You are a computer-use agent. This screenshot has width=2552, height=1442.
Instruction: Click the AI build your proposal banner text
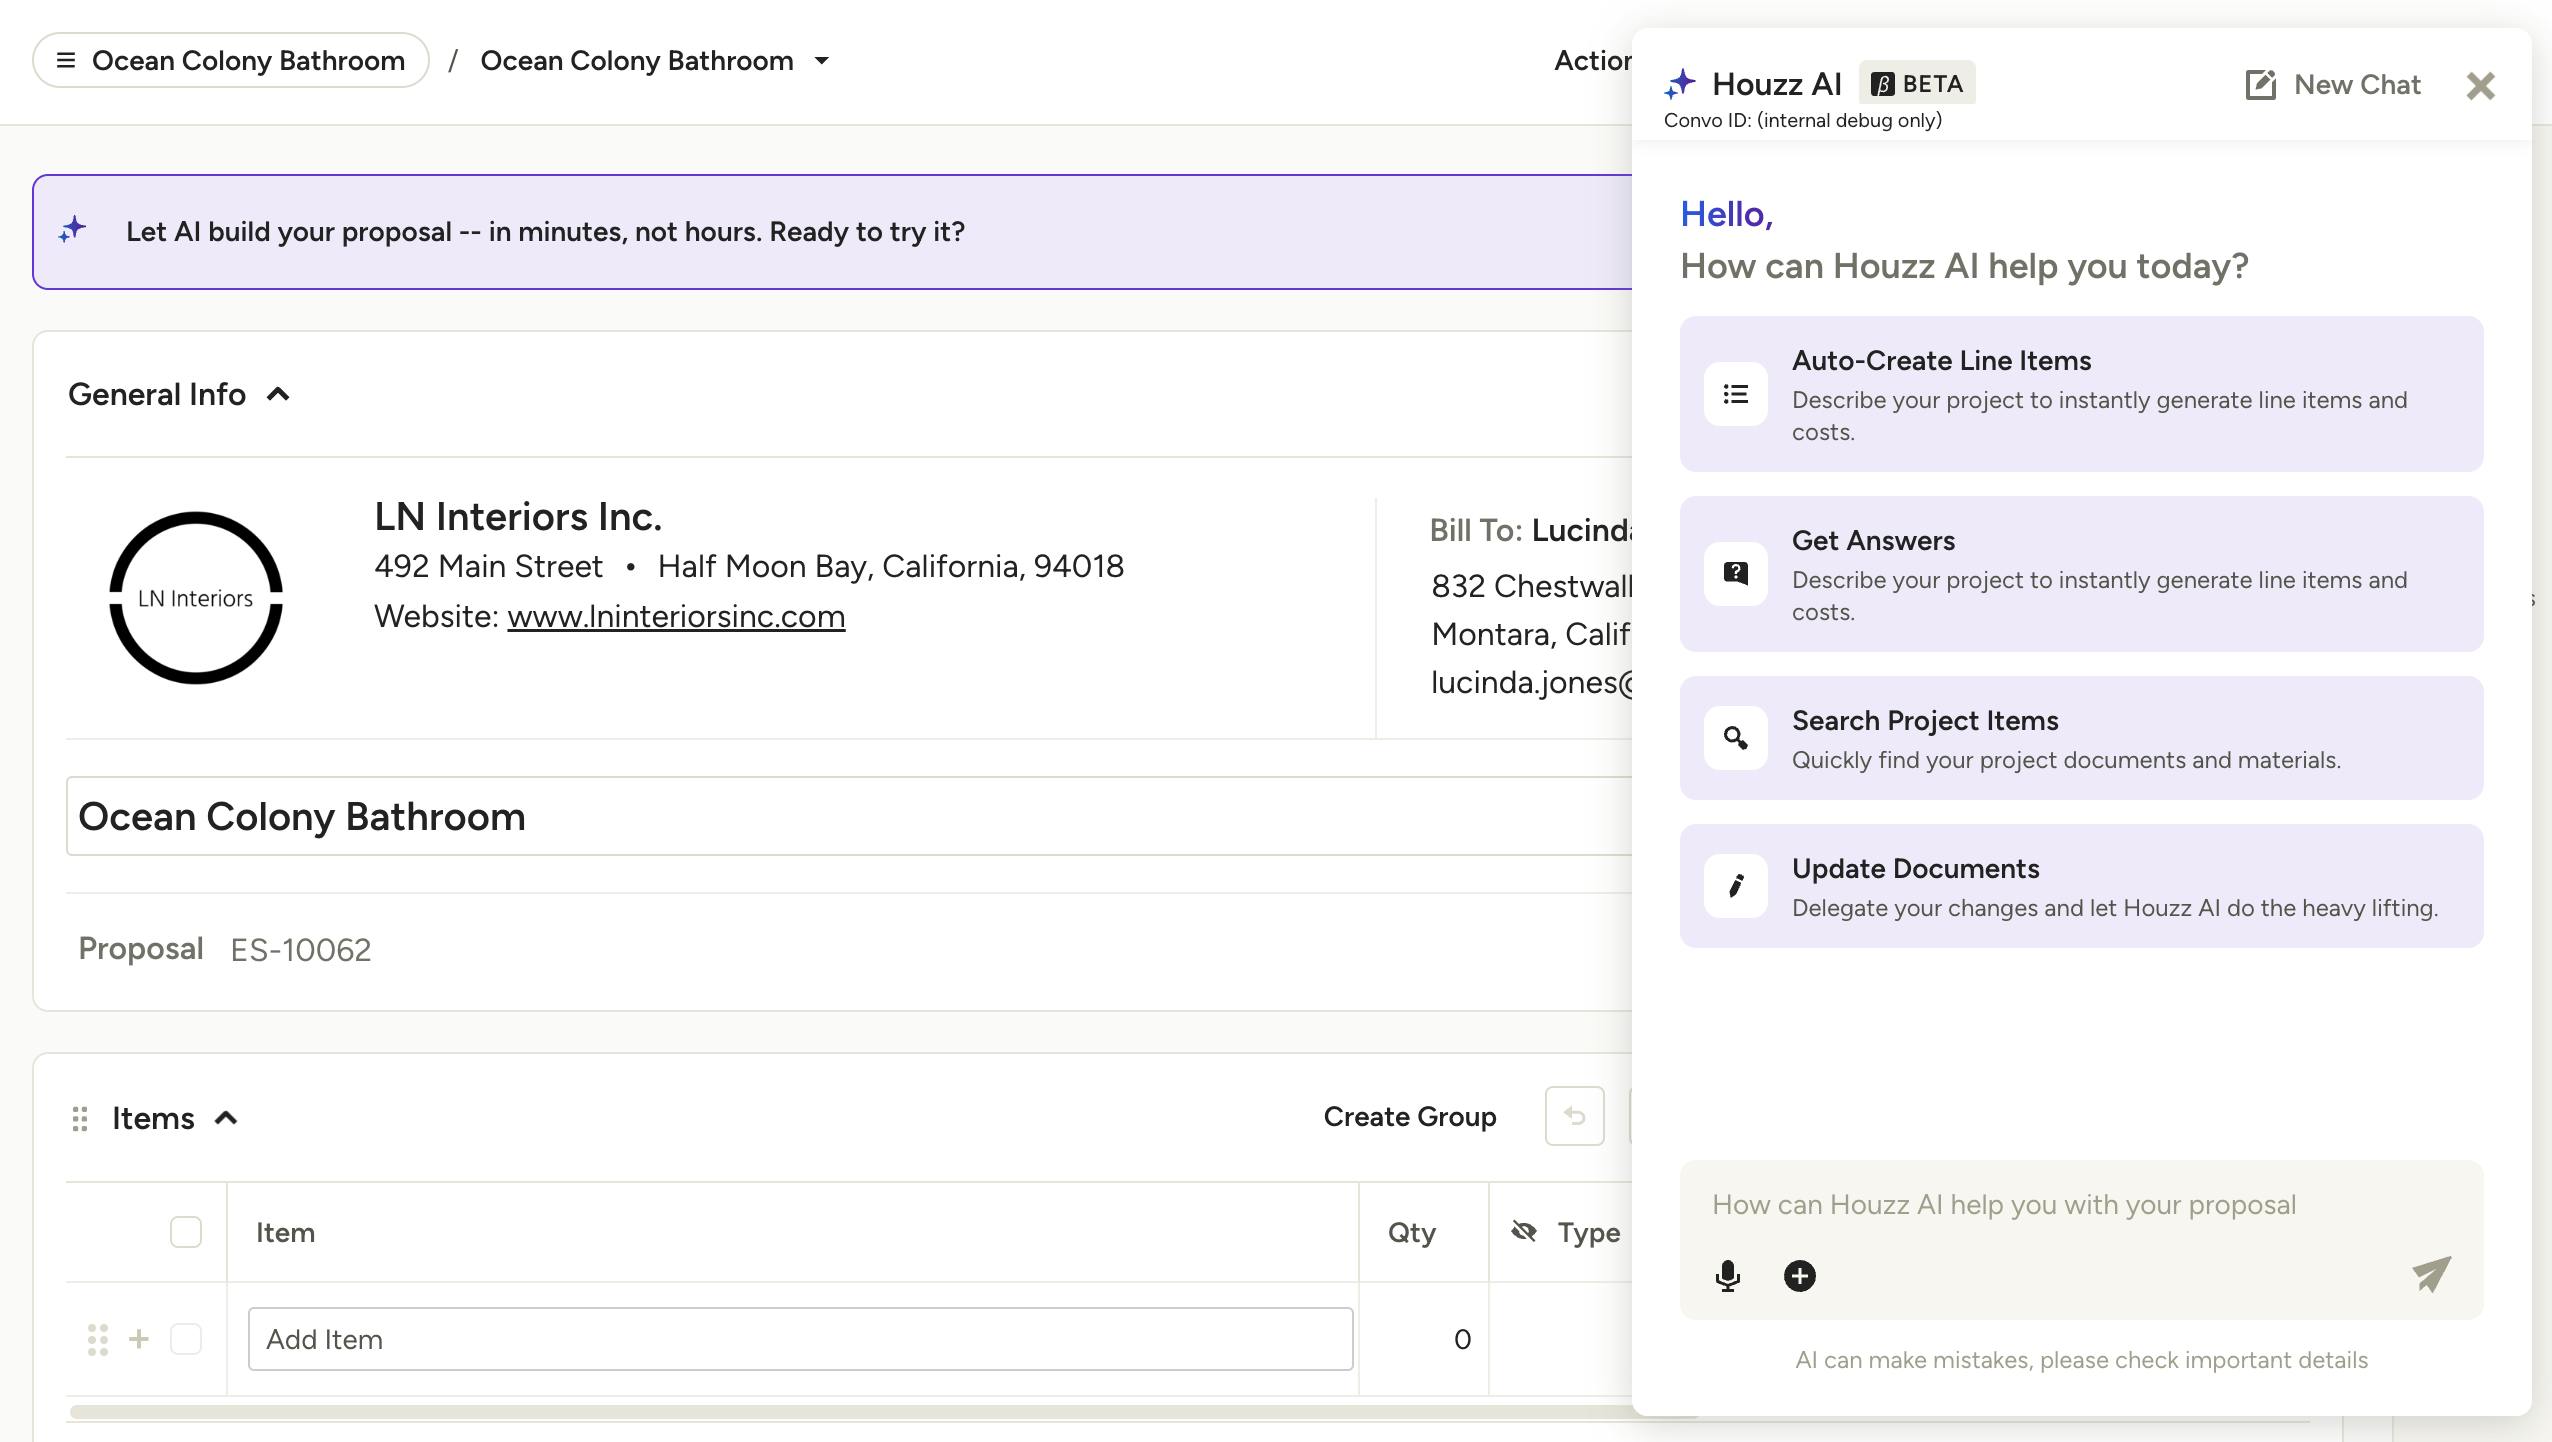pyautogui.click(x=545, y=232)
